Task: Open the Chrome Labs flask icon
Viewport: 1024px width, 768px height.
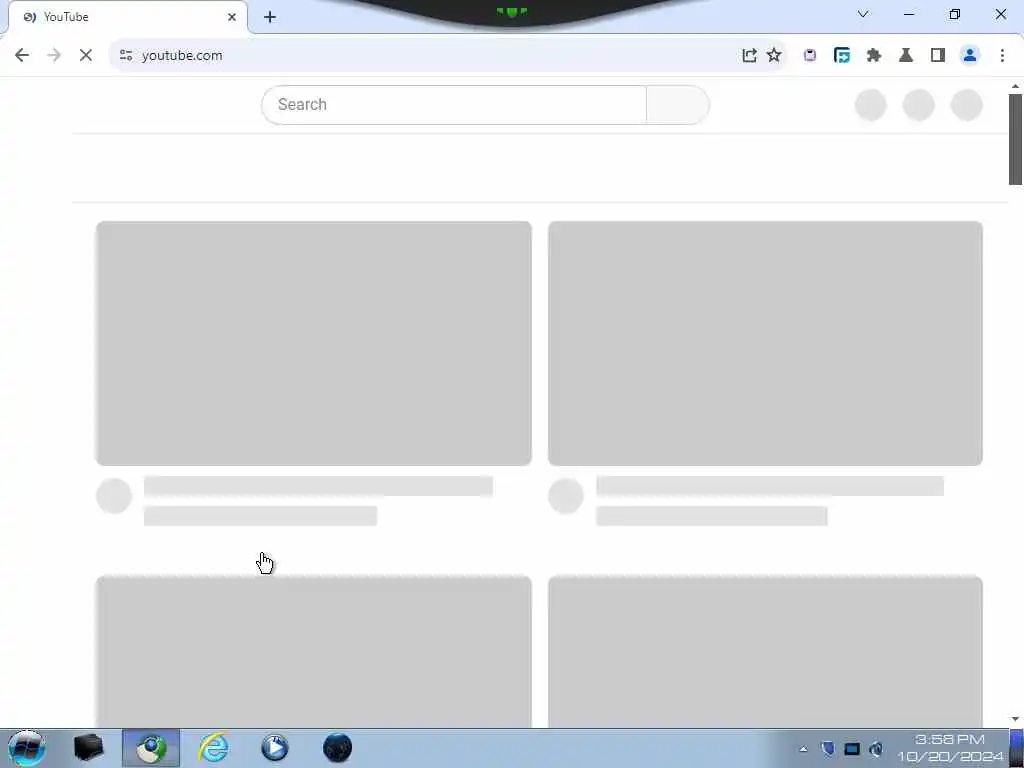Action: 906,56
